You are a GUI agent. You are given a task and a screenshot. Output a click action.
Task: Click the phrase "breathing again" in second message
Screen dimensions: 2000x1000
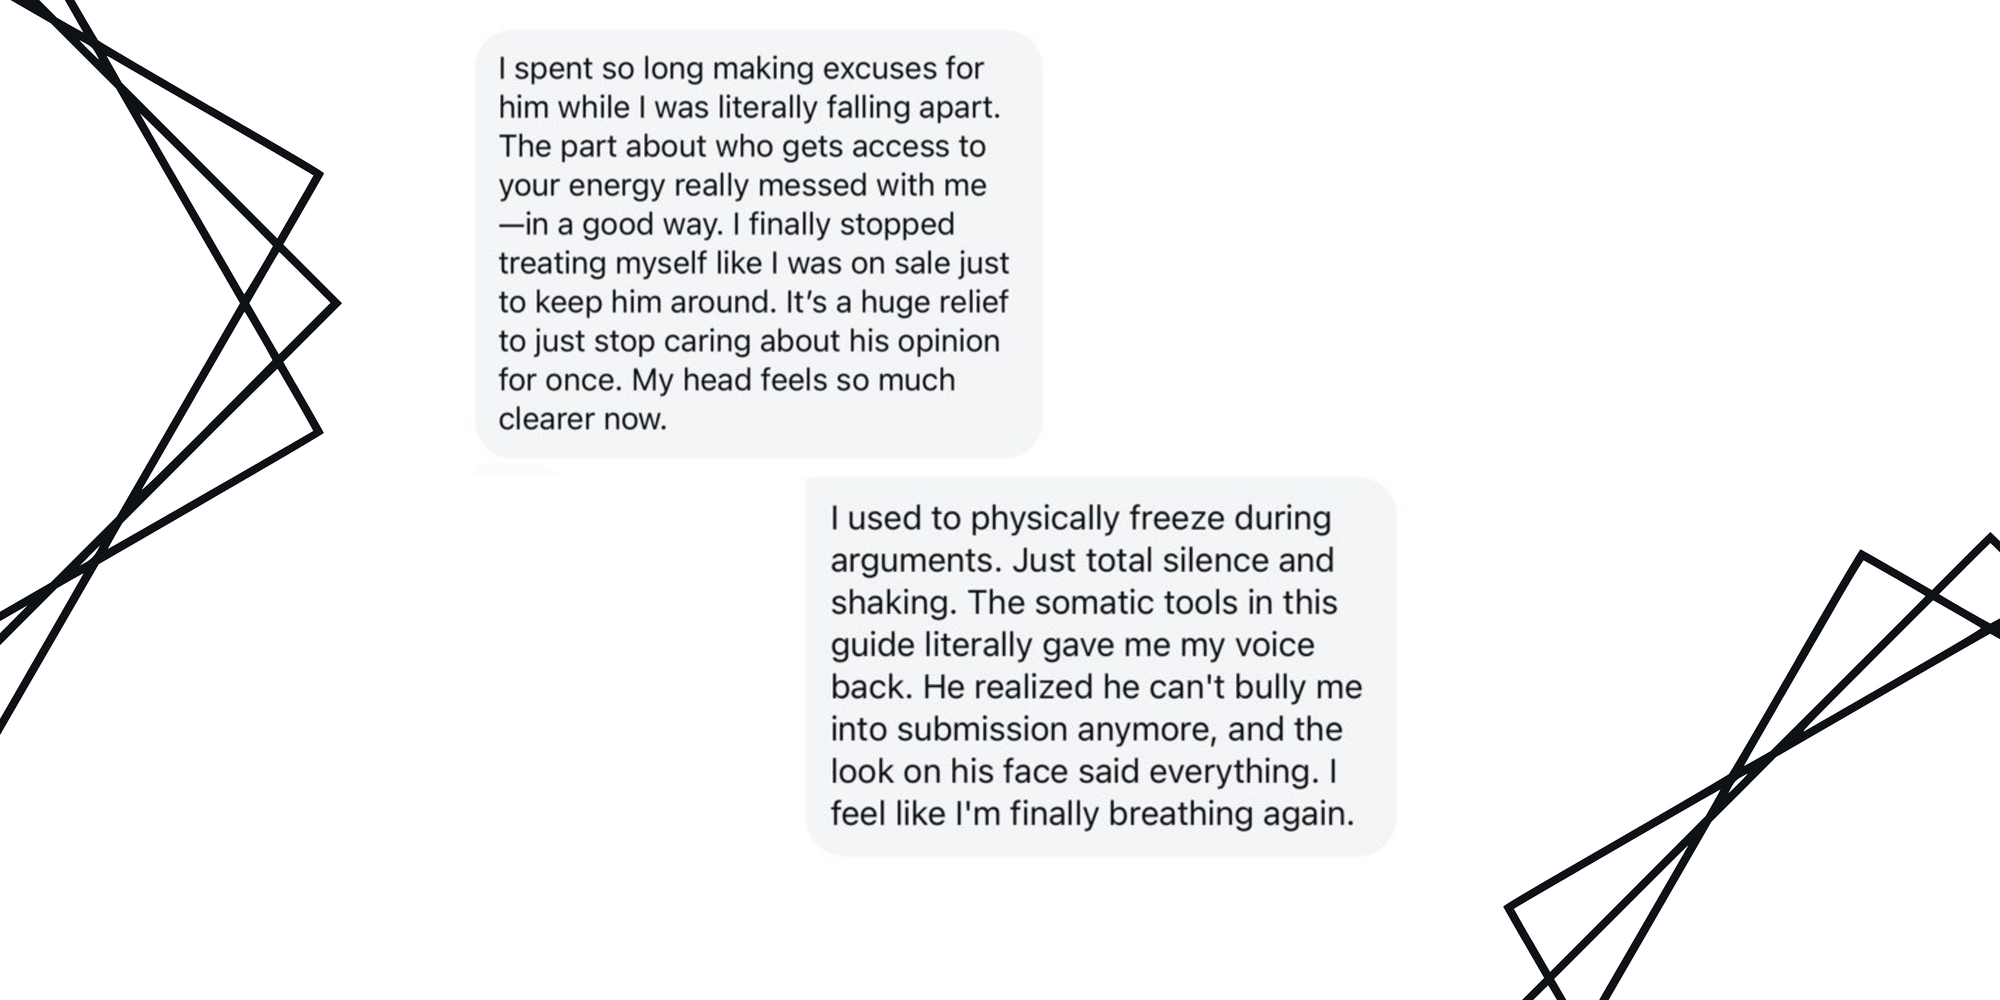coord(1230,814)
